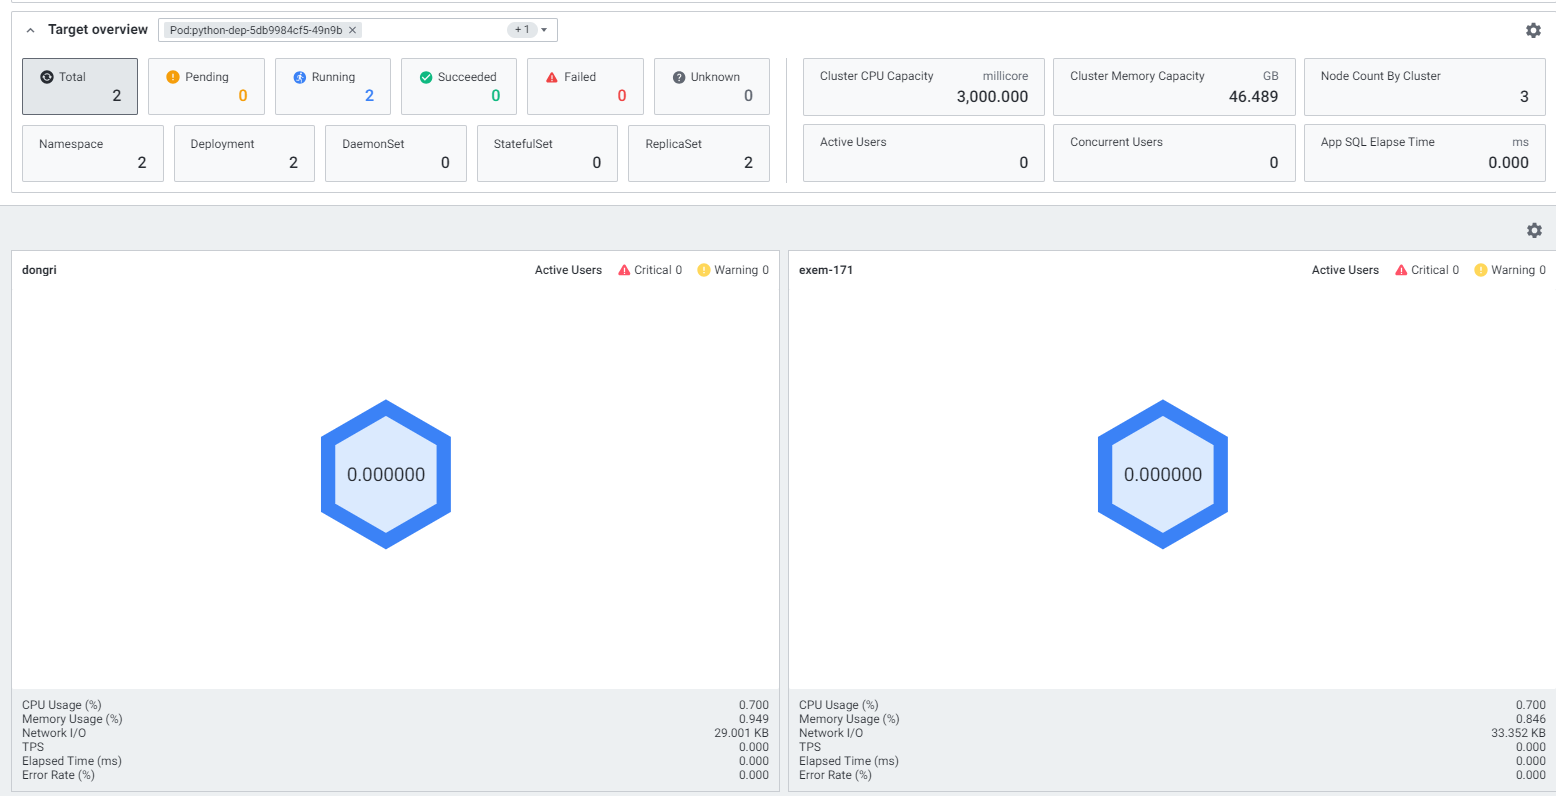Viewport: 1556px width, 796px height.
Task: Open the cluster panel settings gear
Action: [x=1534, y=231]
